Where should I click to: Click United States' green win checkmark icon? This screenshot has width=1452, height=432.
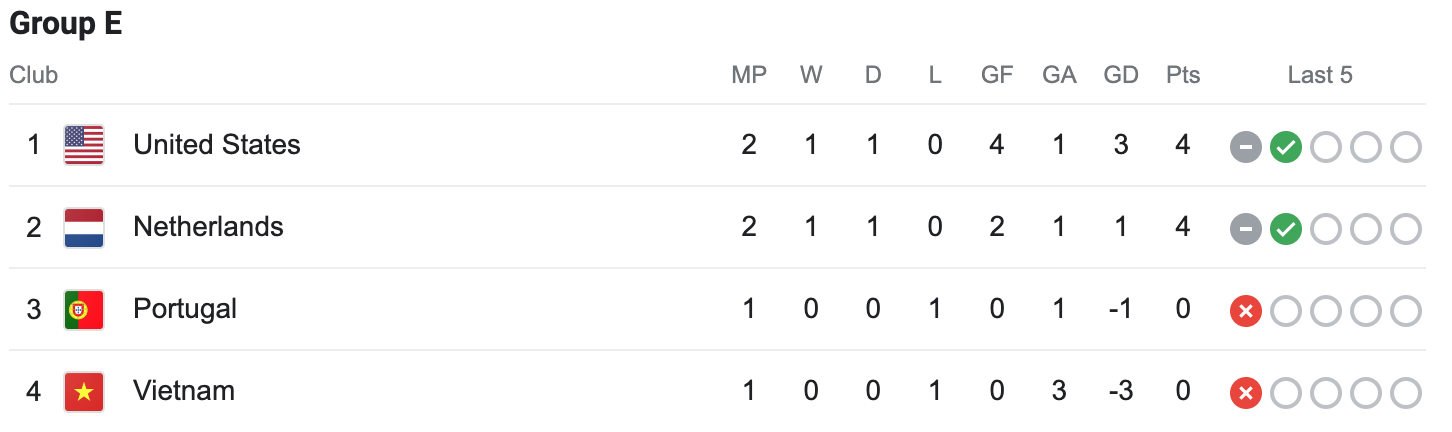pos(1285,147)
